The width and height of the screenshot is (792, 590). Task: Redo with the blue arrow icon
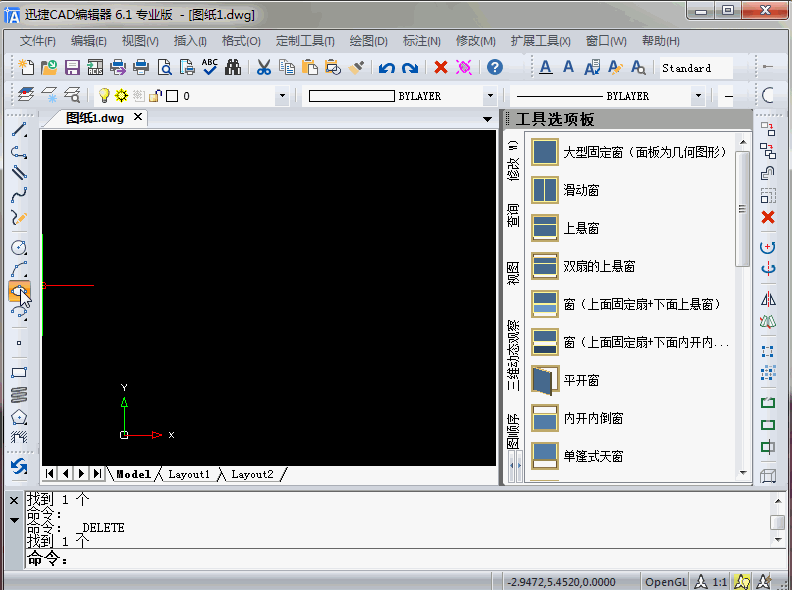click(410, 67)
